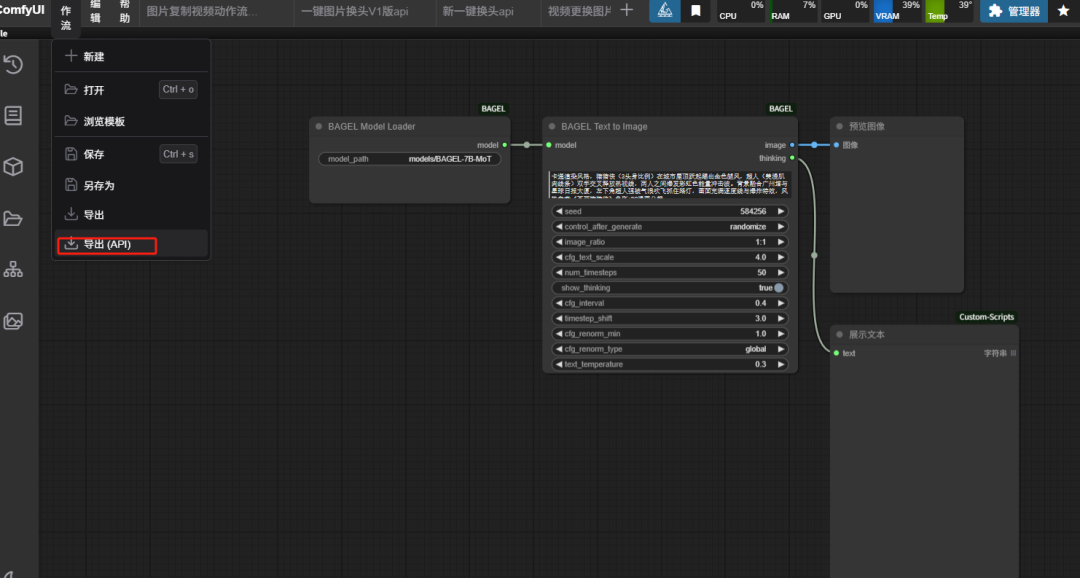Click the 图像 input port on 预览图像 node
Viewport: 1080px width, 578px height.
(837, 145)
